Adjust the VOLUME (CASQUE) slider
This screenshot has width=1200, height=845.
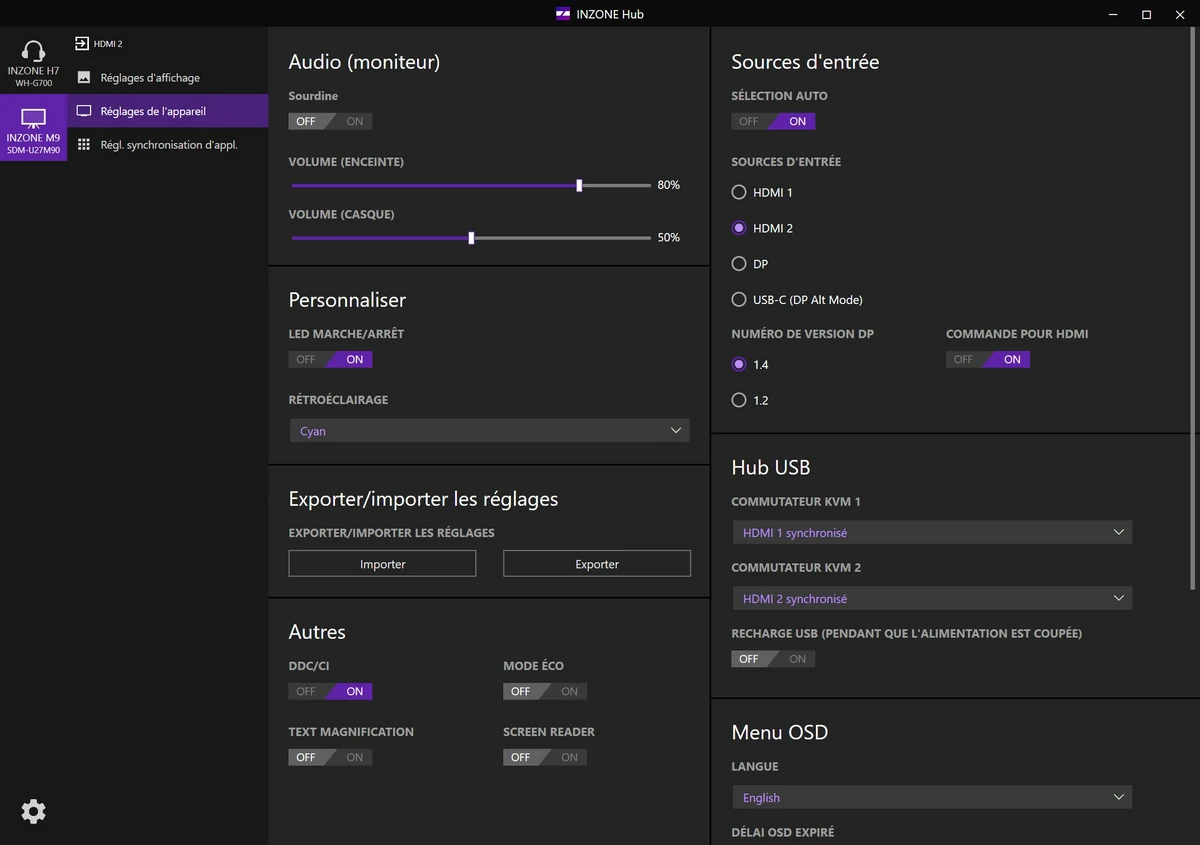471,238
